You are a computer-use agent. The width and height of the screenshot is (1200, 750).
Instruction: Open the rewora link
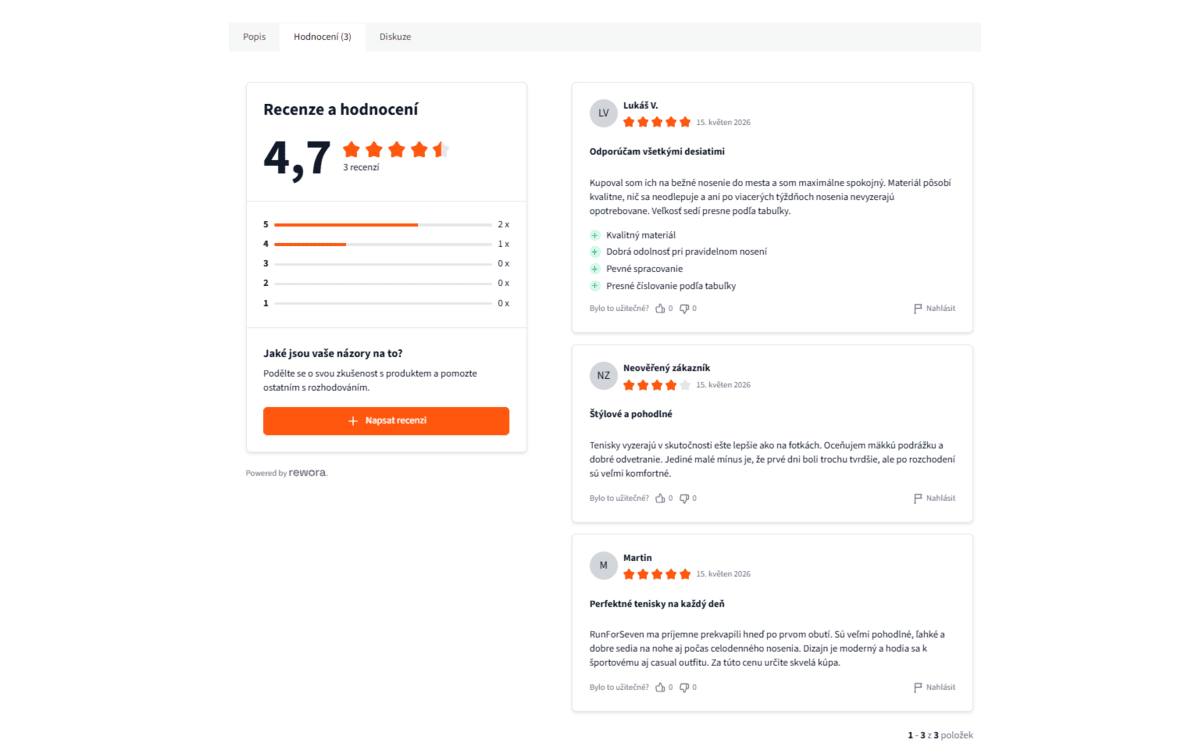pyautogui.click(x=308, y=473)
